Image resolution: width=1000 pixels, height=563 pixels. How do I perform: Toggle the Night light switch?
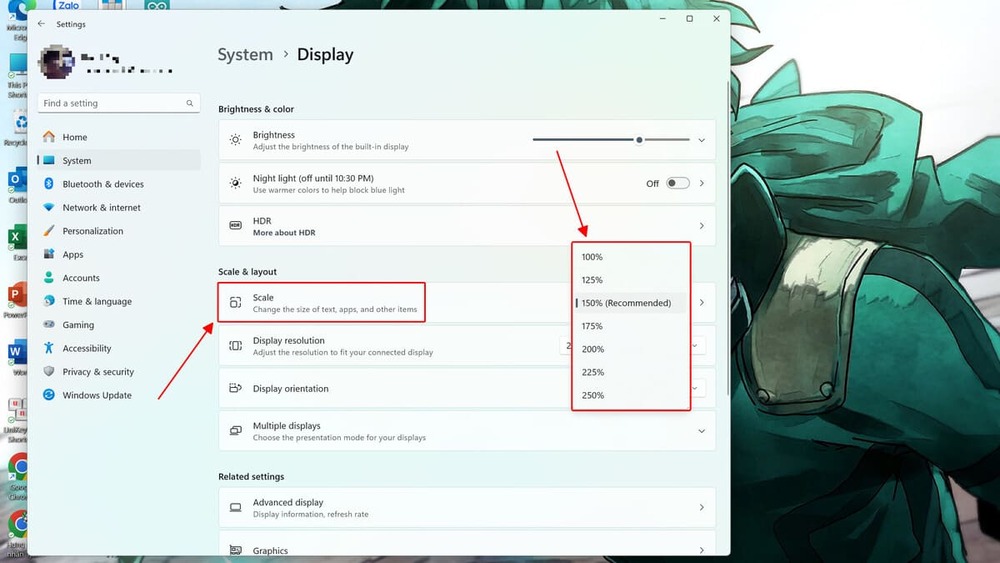pos(677,183)
